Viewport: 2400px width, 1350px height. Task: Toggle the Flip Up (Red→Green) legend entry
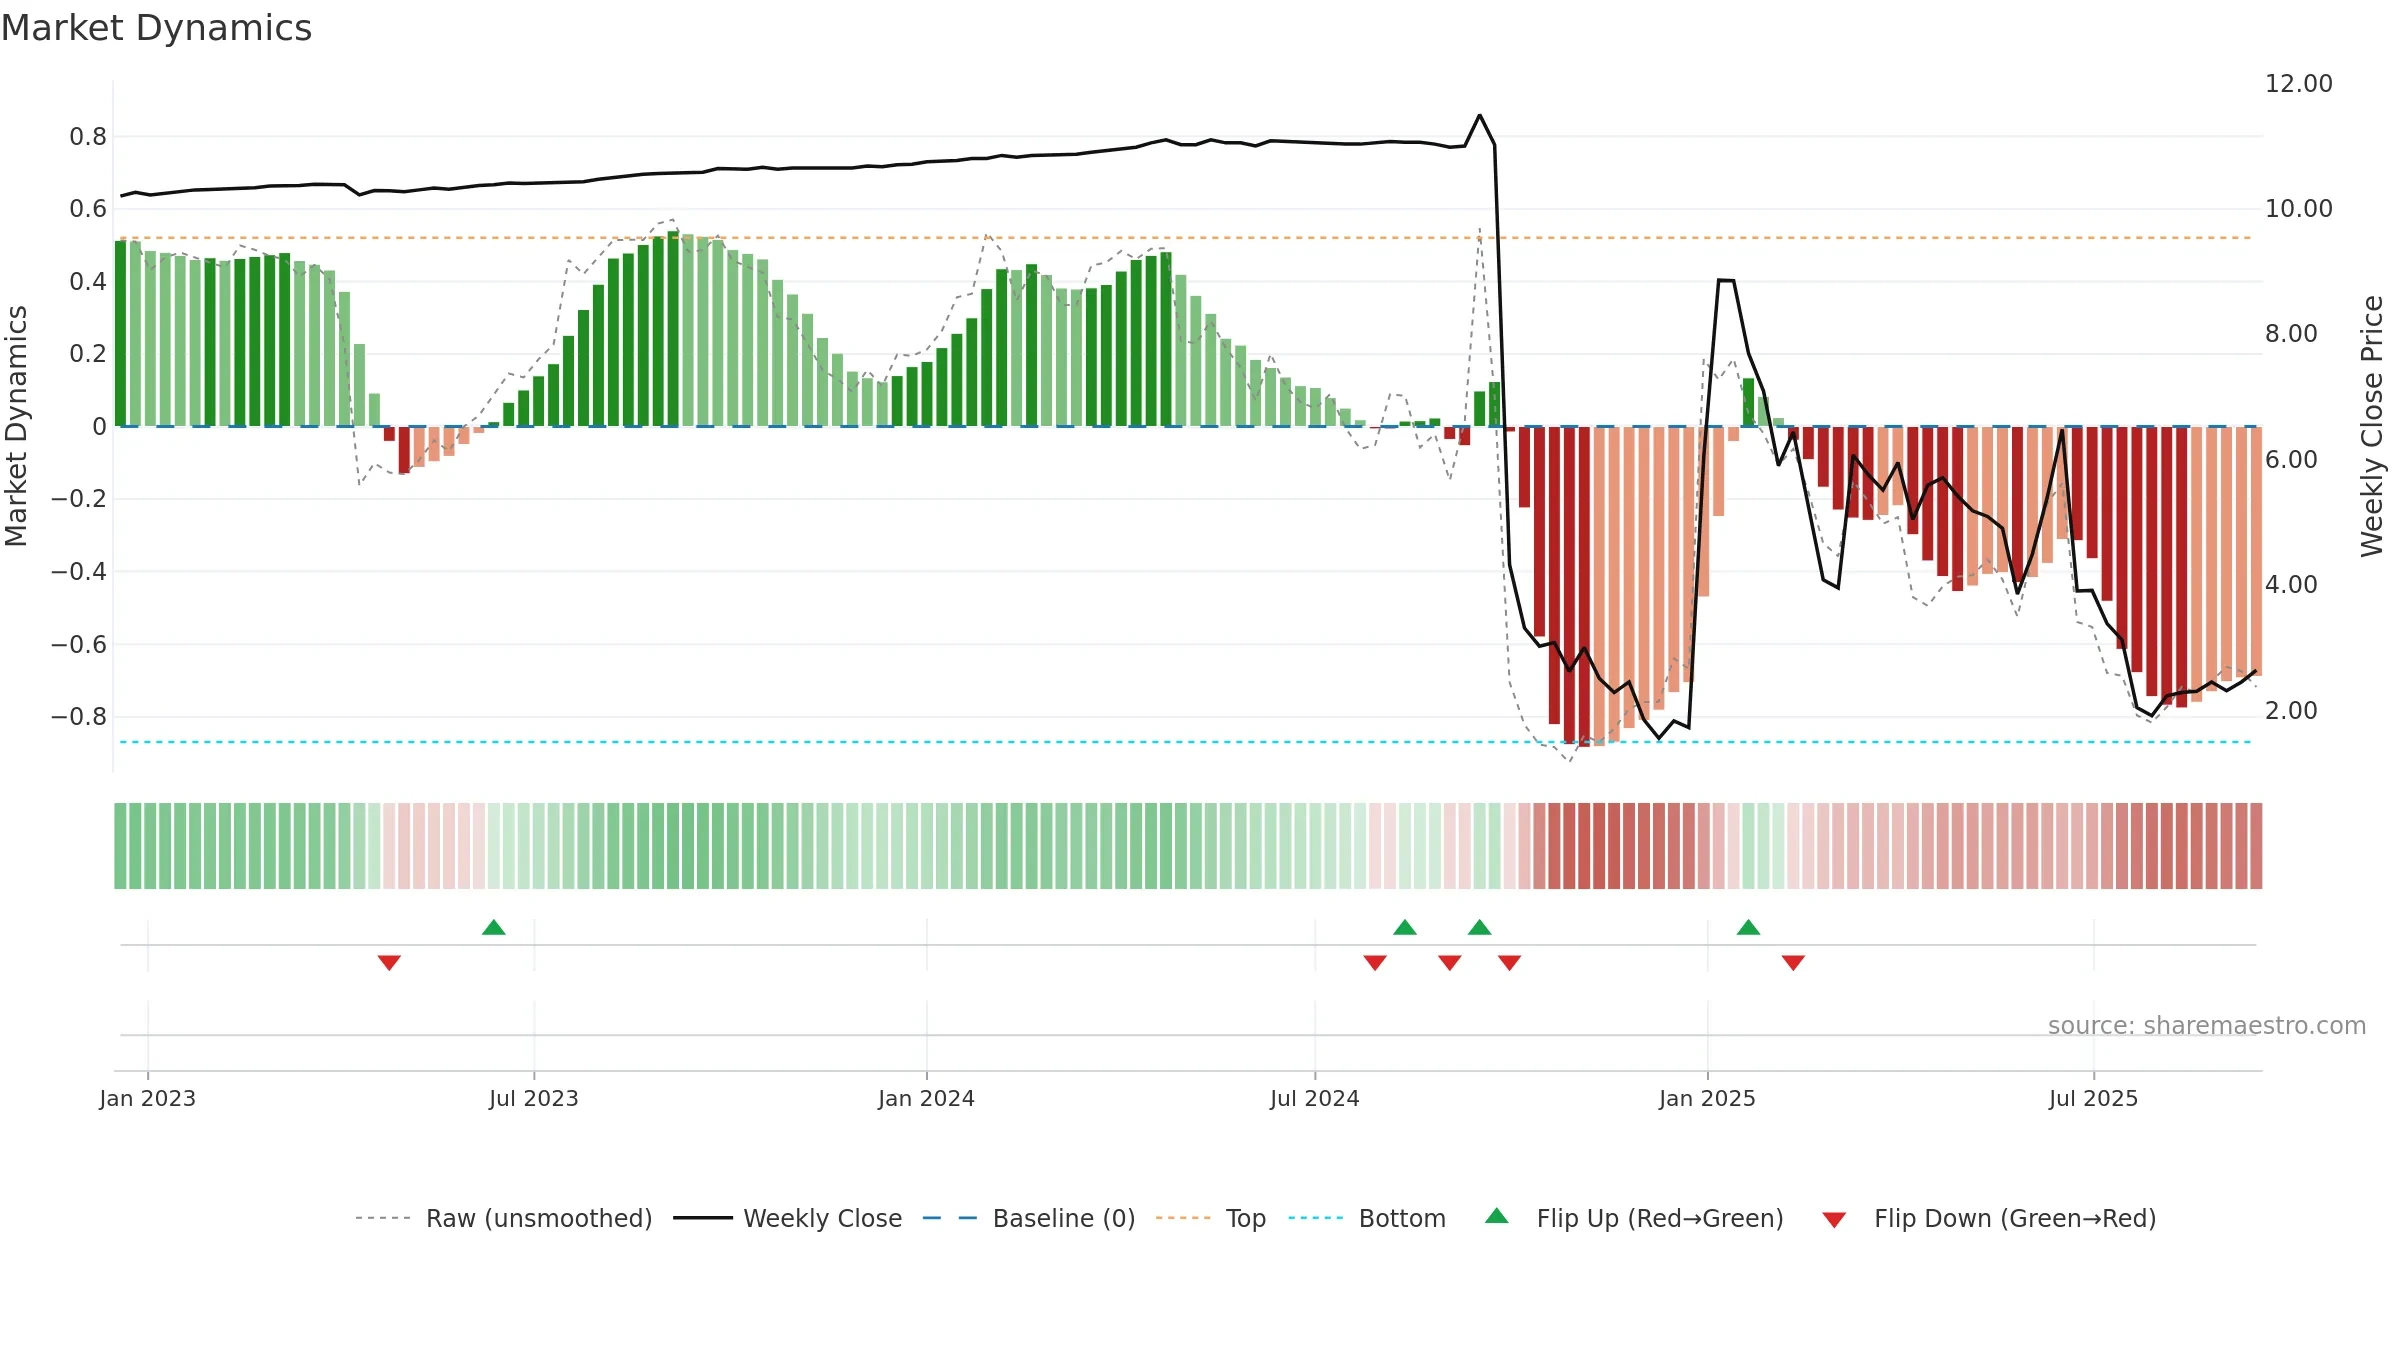pos(1634,1218)
